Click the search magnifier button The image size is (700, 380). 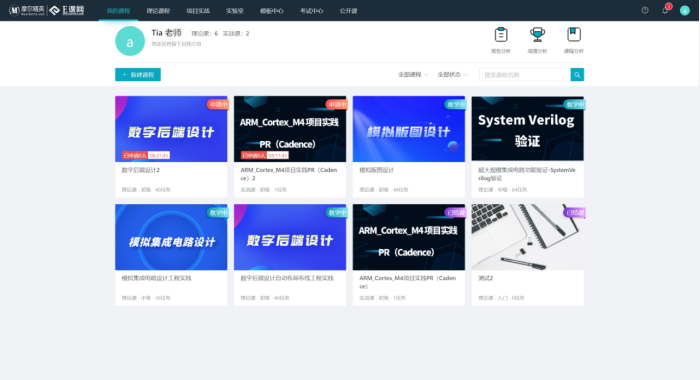click(577, 75)
